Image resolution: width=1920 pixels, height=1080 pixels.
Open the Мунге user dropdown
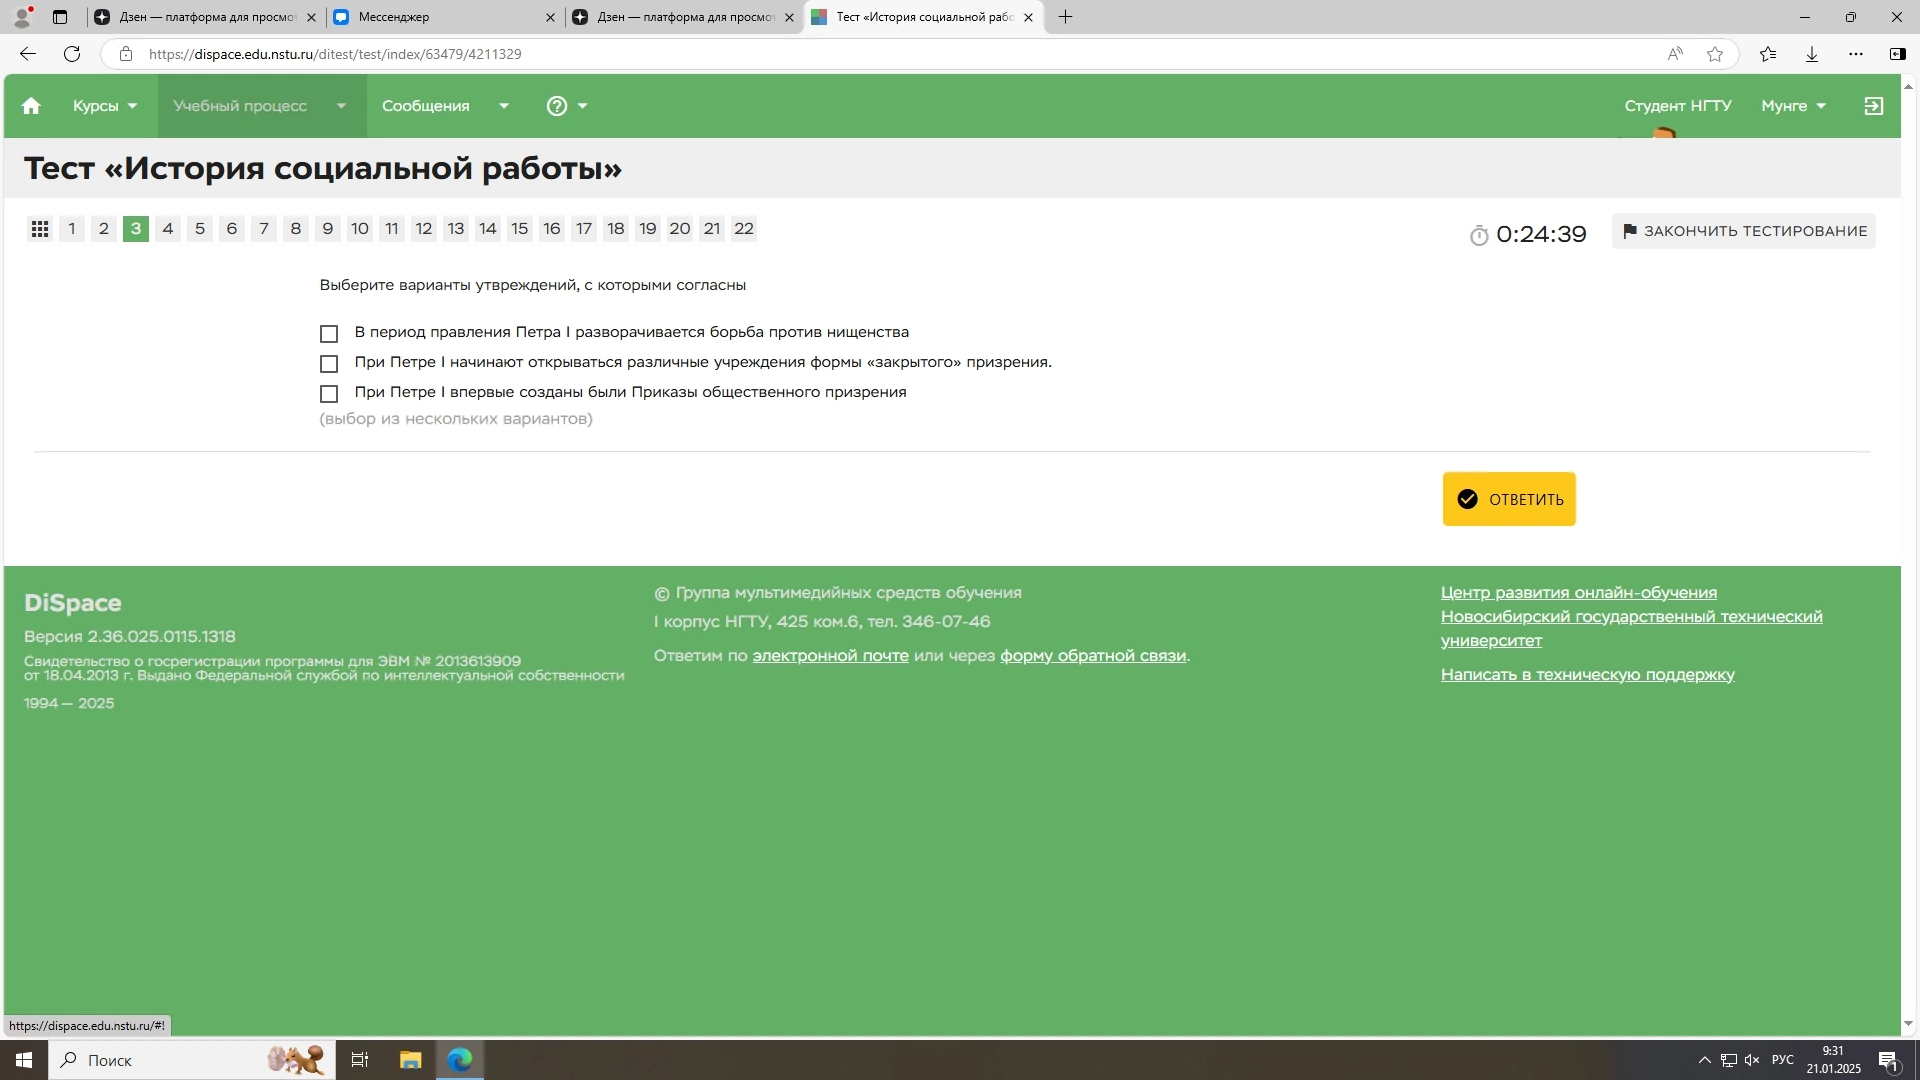[1793, 106]
